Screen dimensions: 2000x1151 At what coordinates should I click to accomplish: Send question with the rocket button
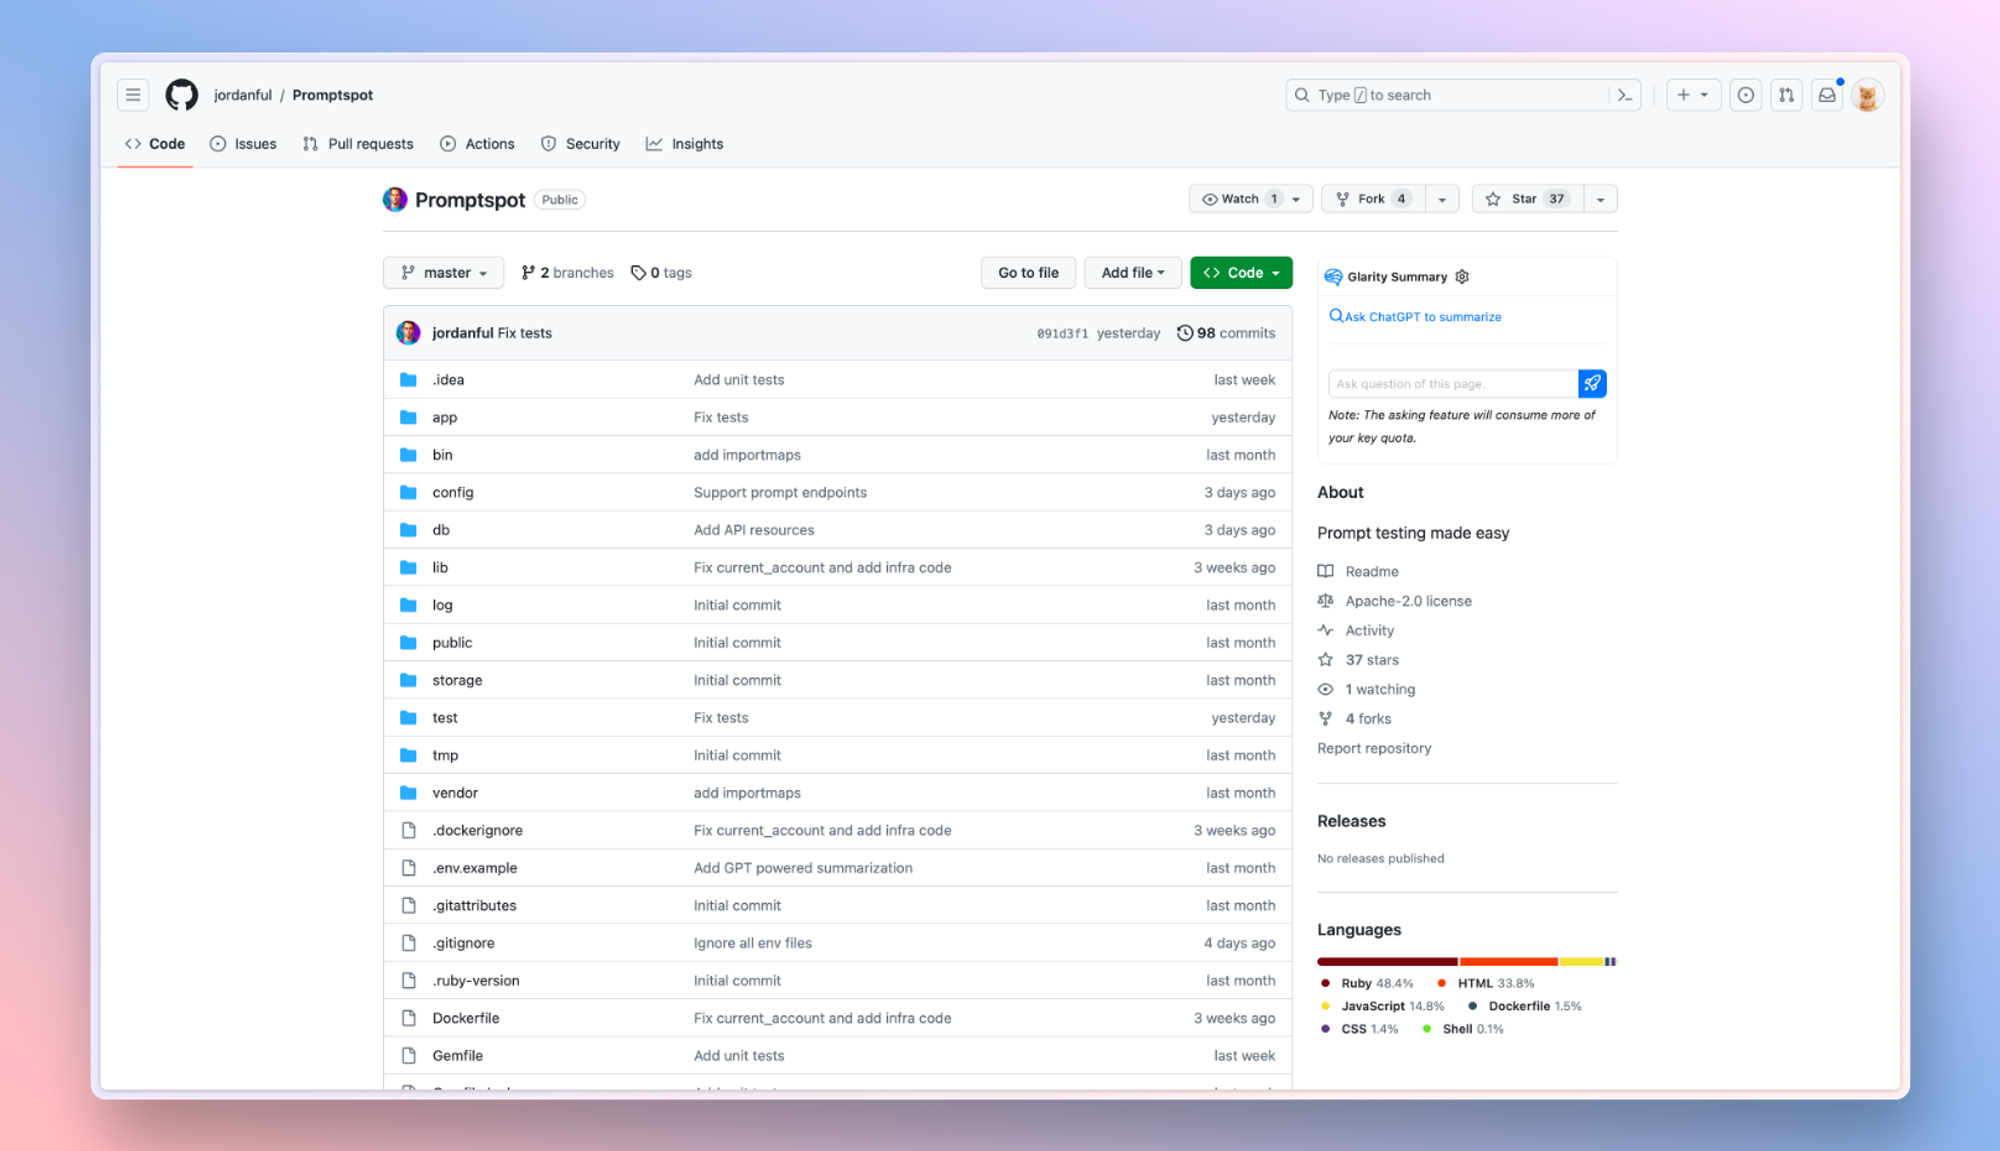click(1592, 383)
